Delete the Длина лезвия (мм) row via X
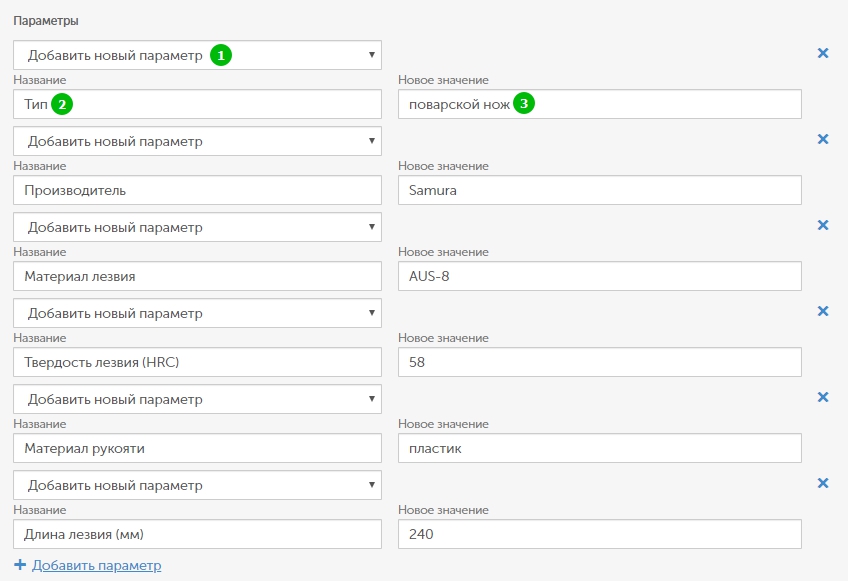The height and width of the screenshot is (581, 848). [x=823, y=483]
